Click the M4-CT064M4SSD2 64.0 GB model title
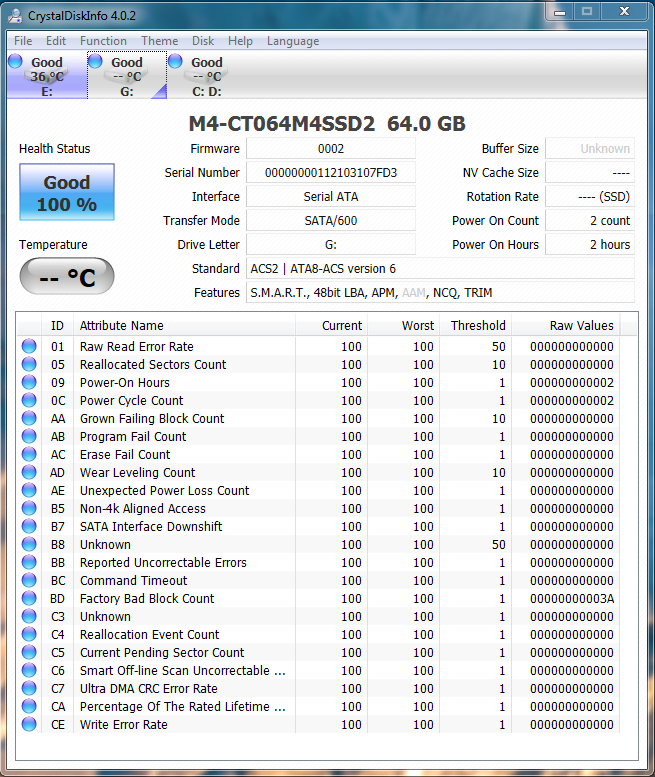The image size is (655, 777). 327,124
